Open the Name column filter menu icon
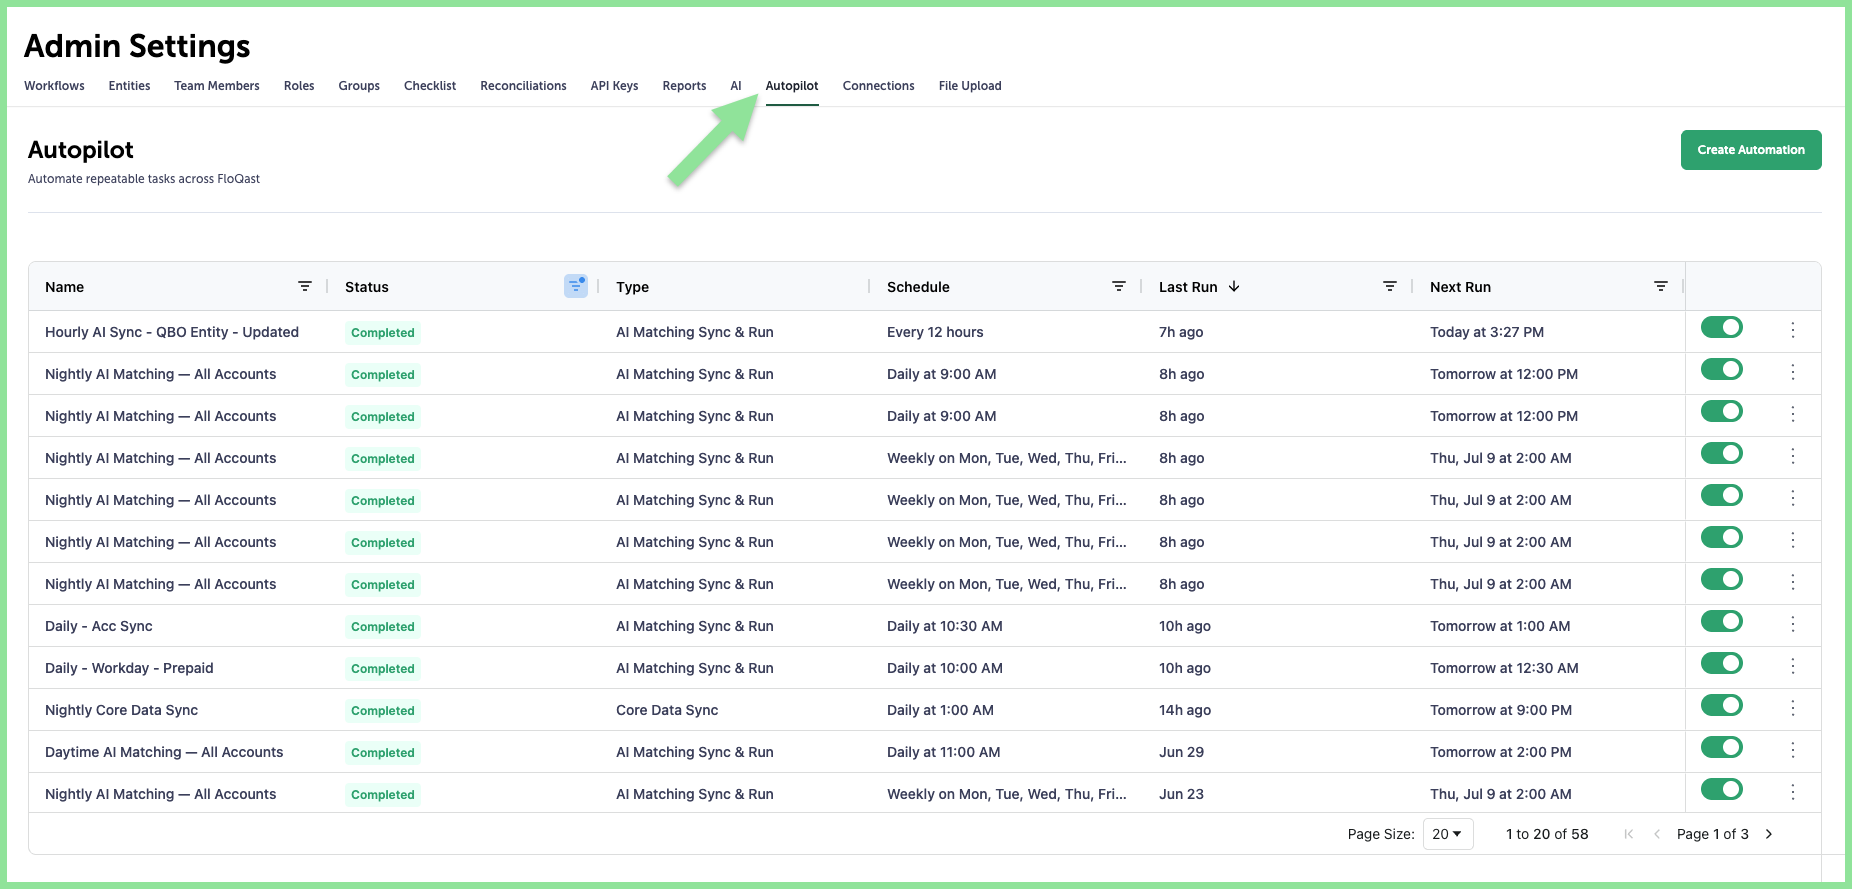 [305, 286]
